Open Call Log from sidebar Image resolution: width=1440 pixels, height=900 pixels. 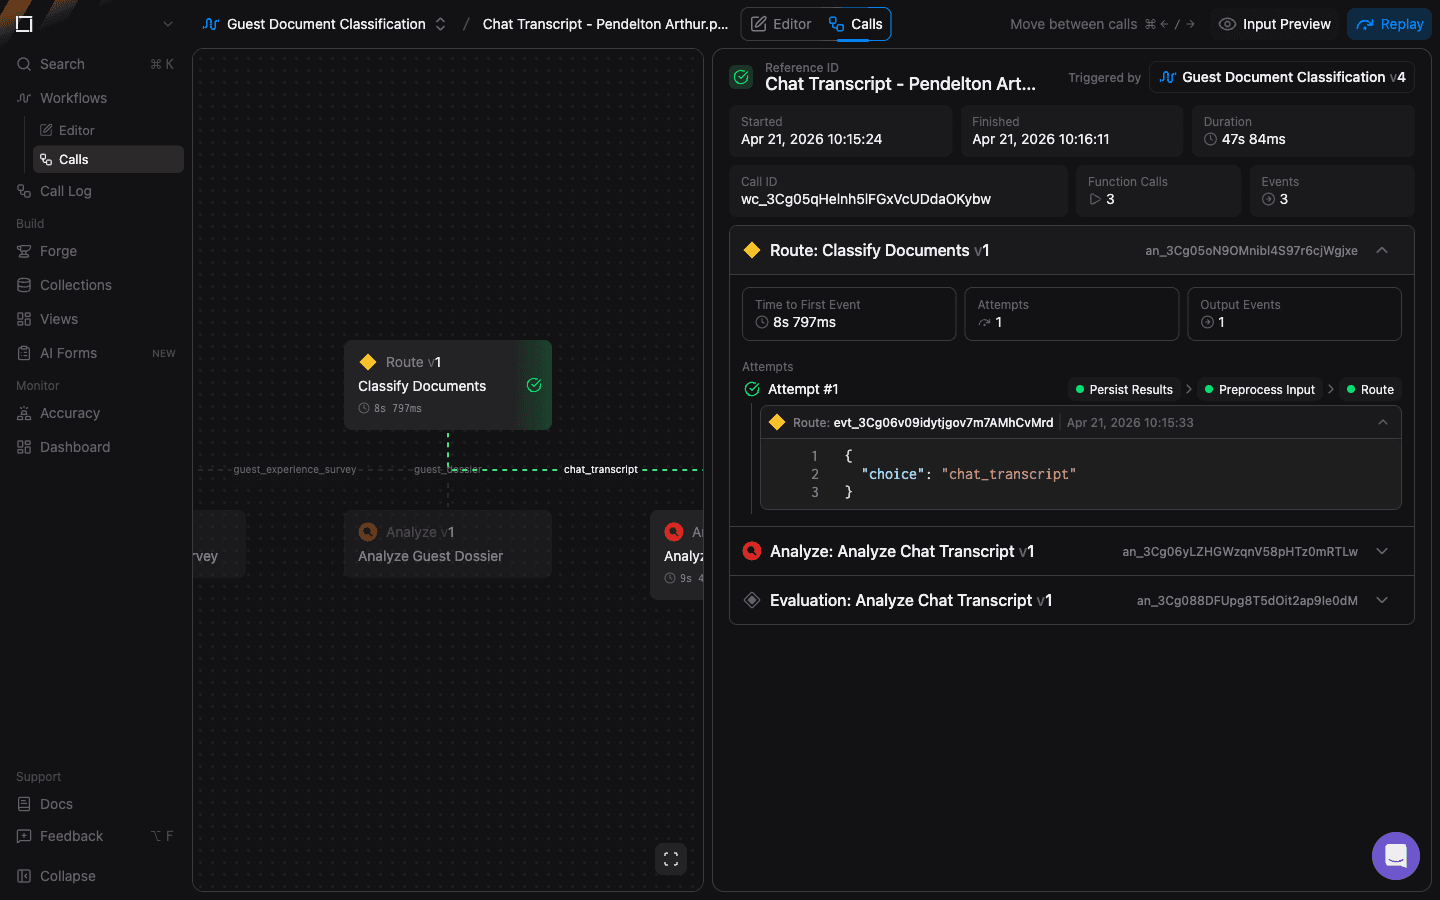click(x=65, y=191)
